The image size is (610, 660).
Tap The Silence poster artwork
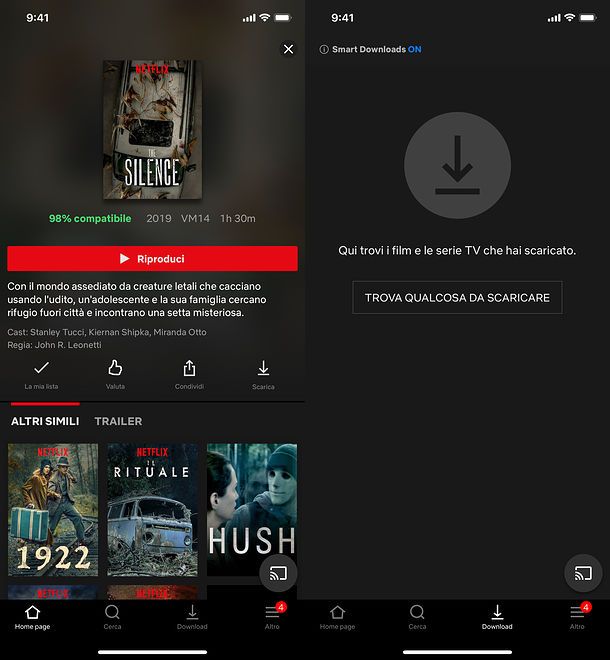click(x=152, y=129)
